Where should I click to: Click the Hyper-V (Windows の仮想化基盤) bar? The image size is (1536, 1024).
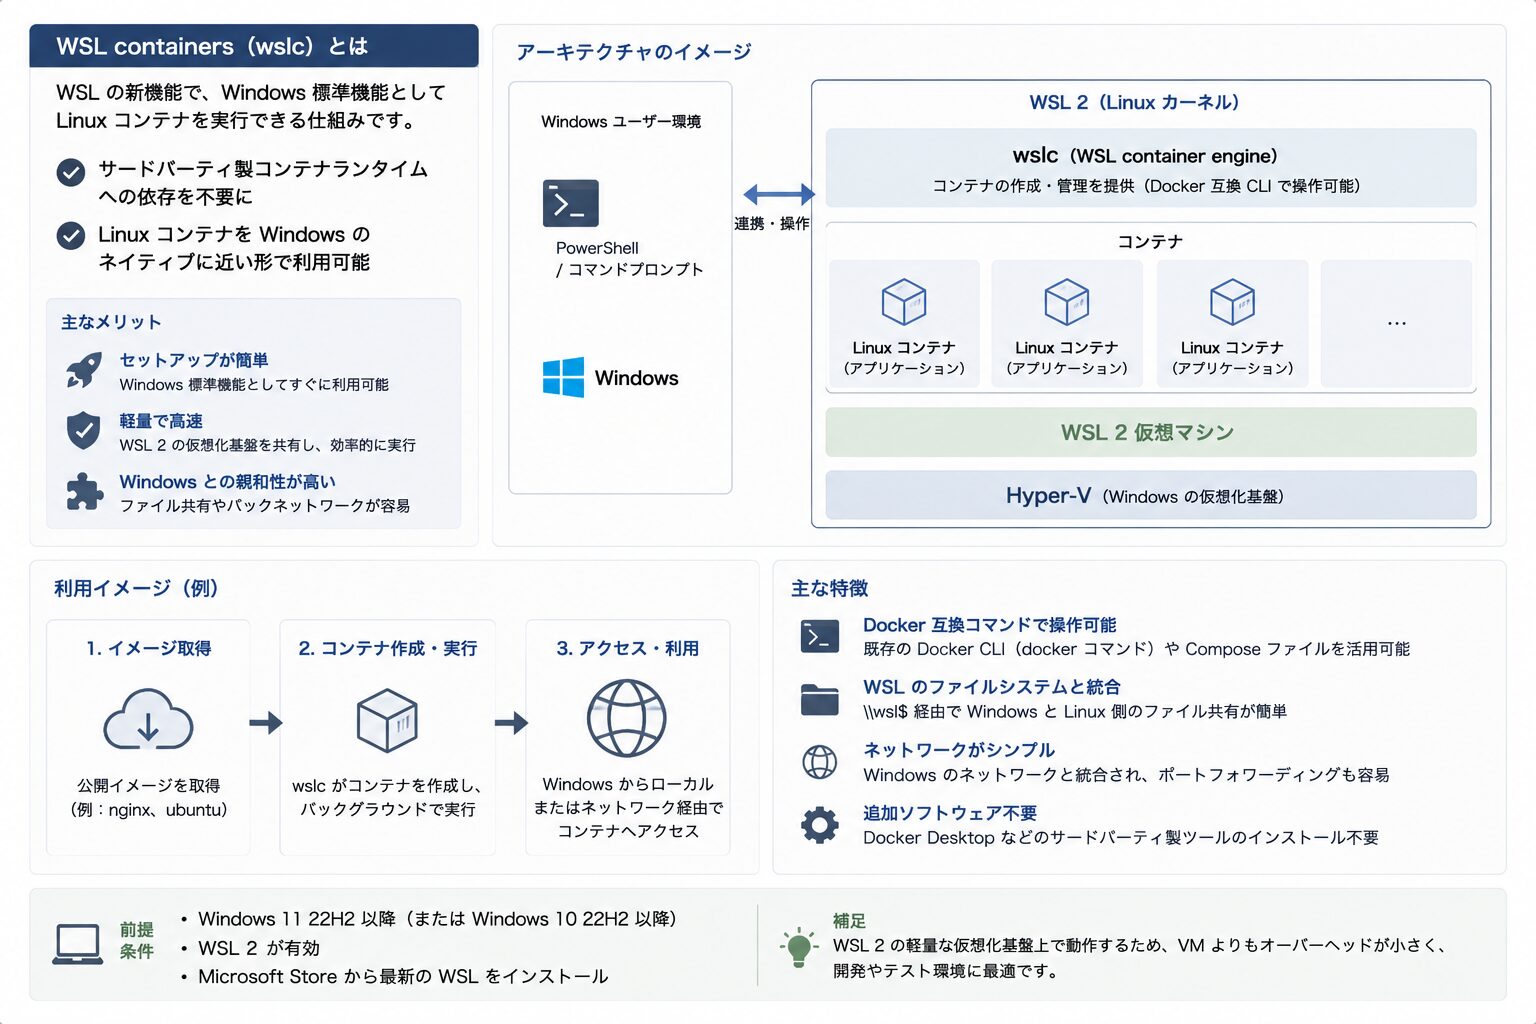1150,495
